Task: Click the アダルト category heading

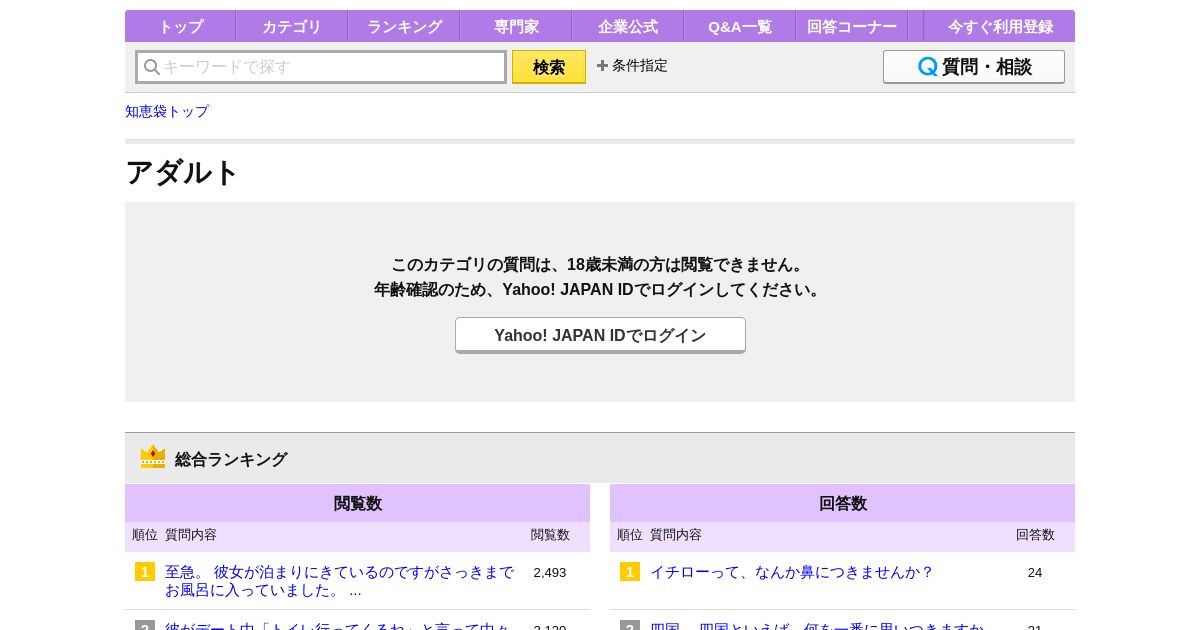Action: point(182,172)
